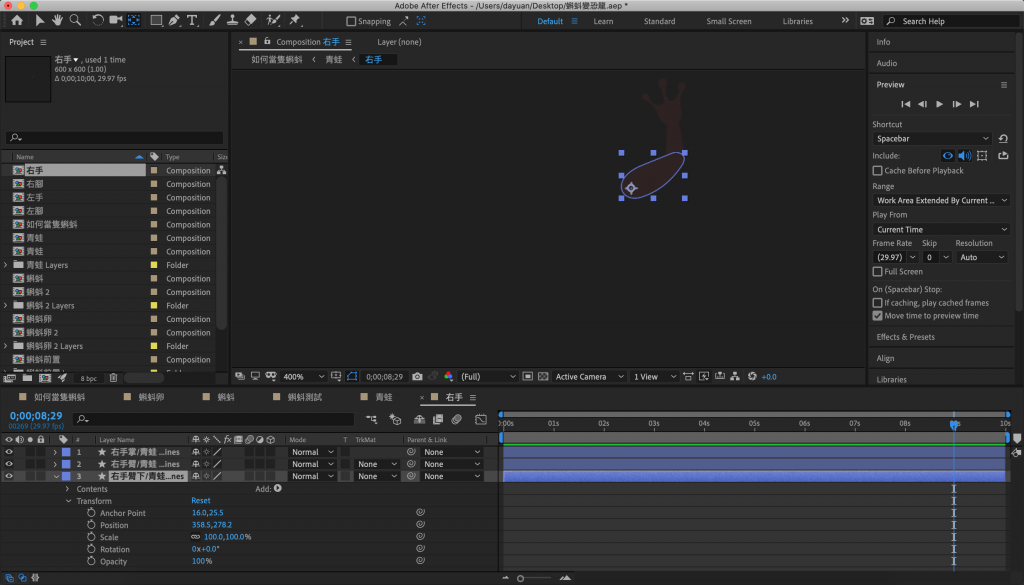Screen dimensions: 1024x585
Task: Select the Clone Stamp tool
Action: 232,21
